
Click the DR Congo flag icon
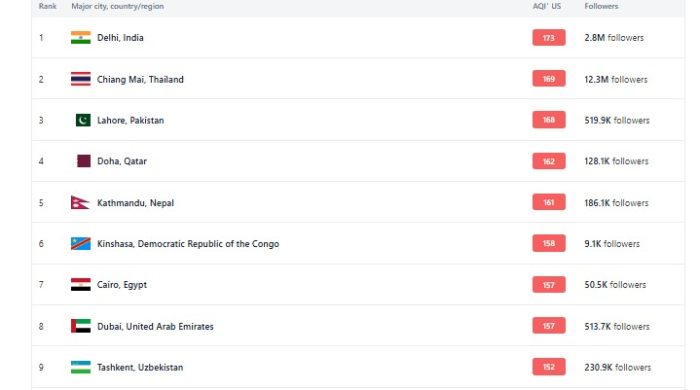tap(80, 244)
